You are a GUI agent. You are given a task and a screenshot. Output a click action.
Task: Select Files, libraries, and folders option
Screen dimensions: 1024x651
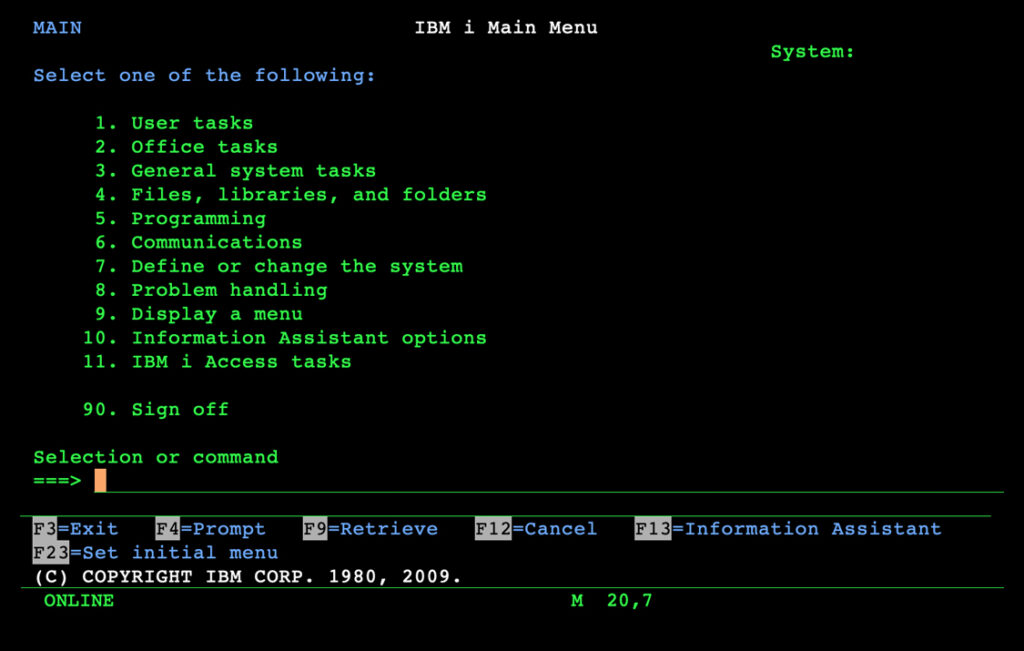pyautogui.click(x=308, y=195)
